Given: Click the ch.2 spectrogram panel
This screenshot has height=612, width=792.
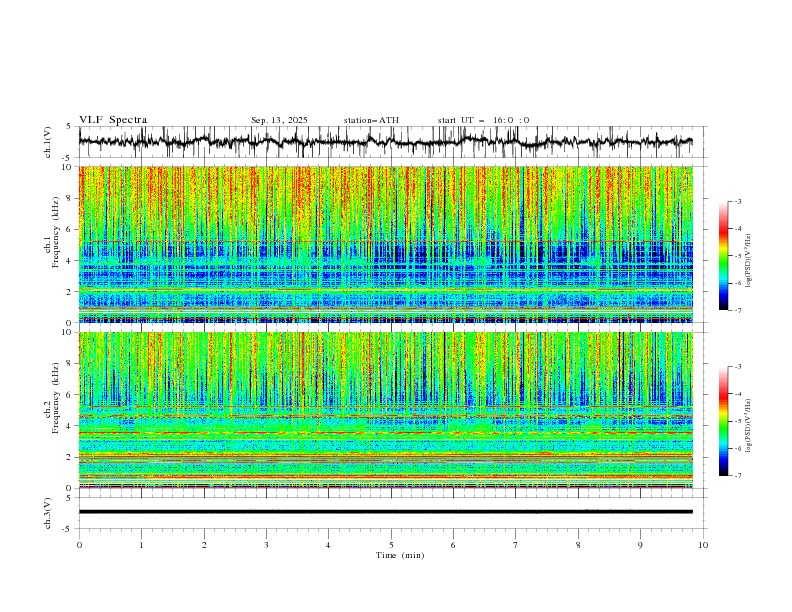Looking at the screenshot, I should 386,410.
